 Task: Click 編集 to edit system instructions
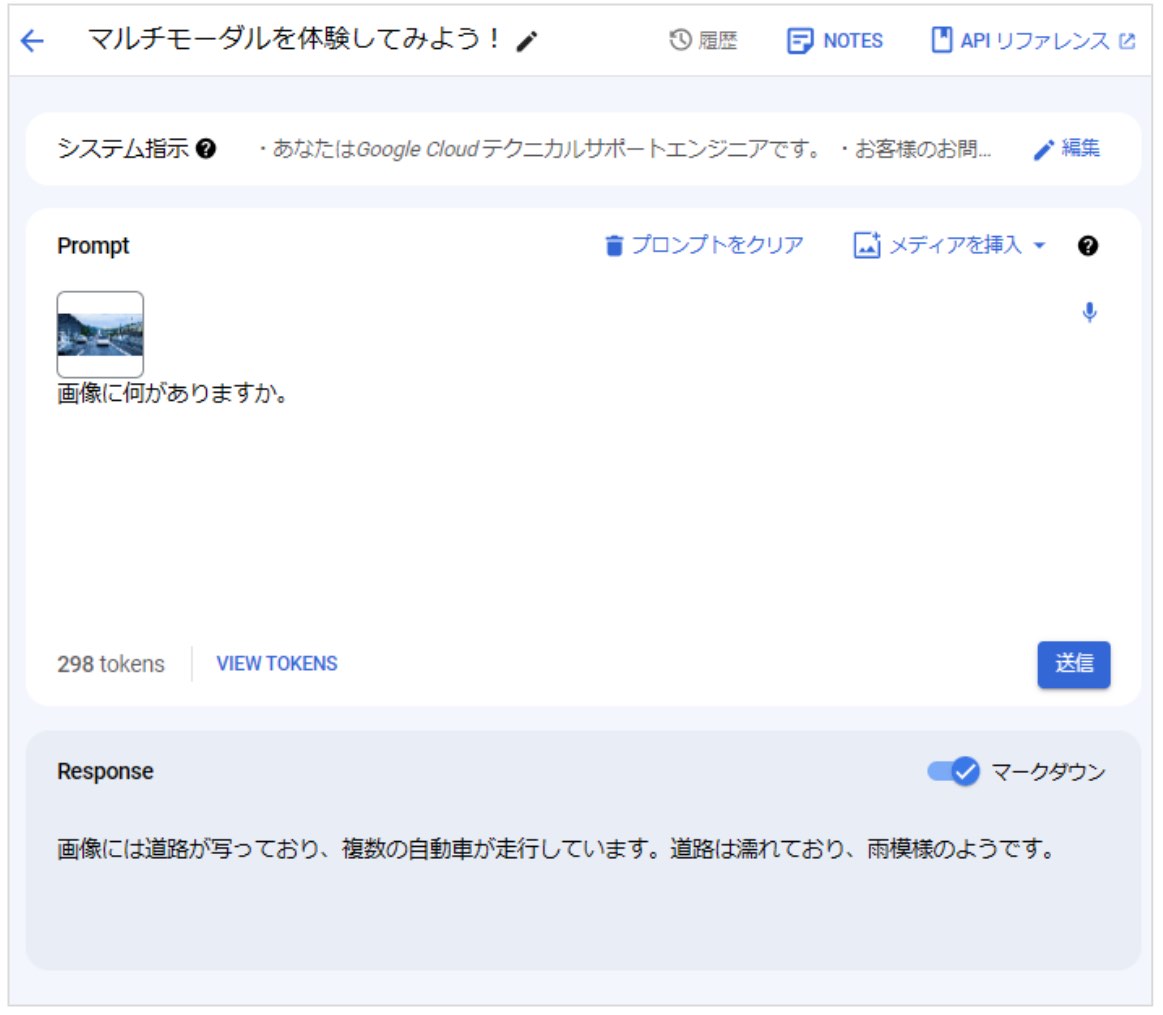[x=1067, y=149]
